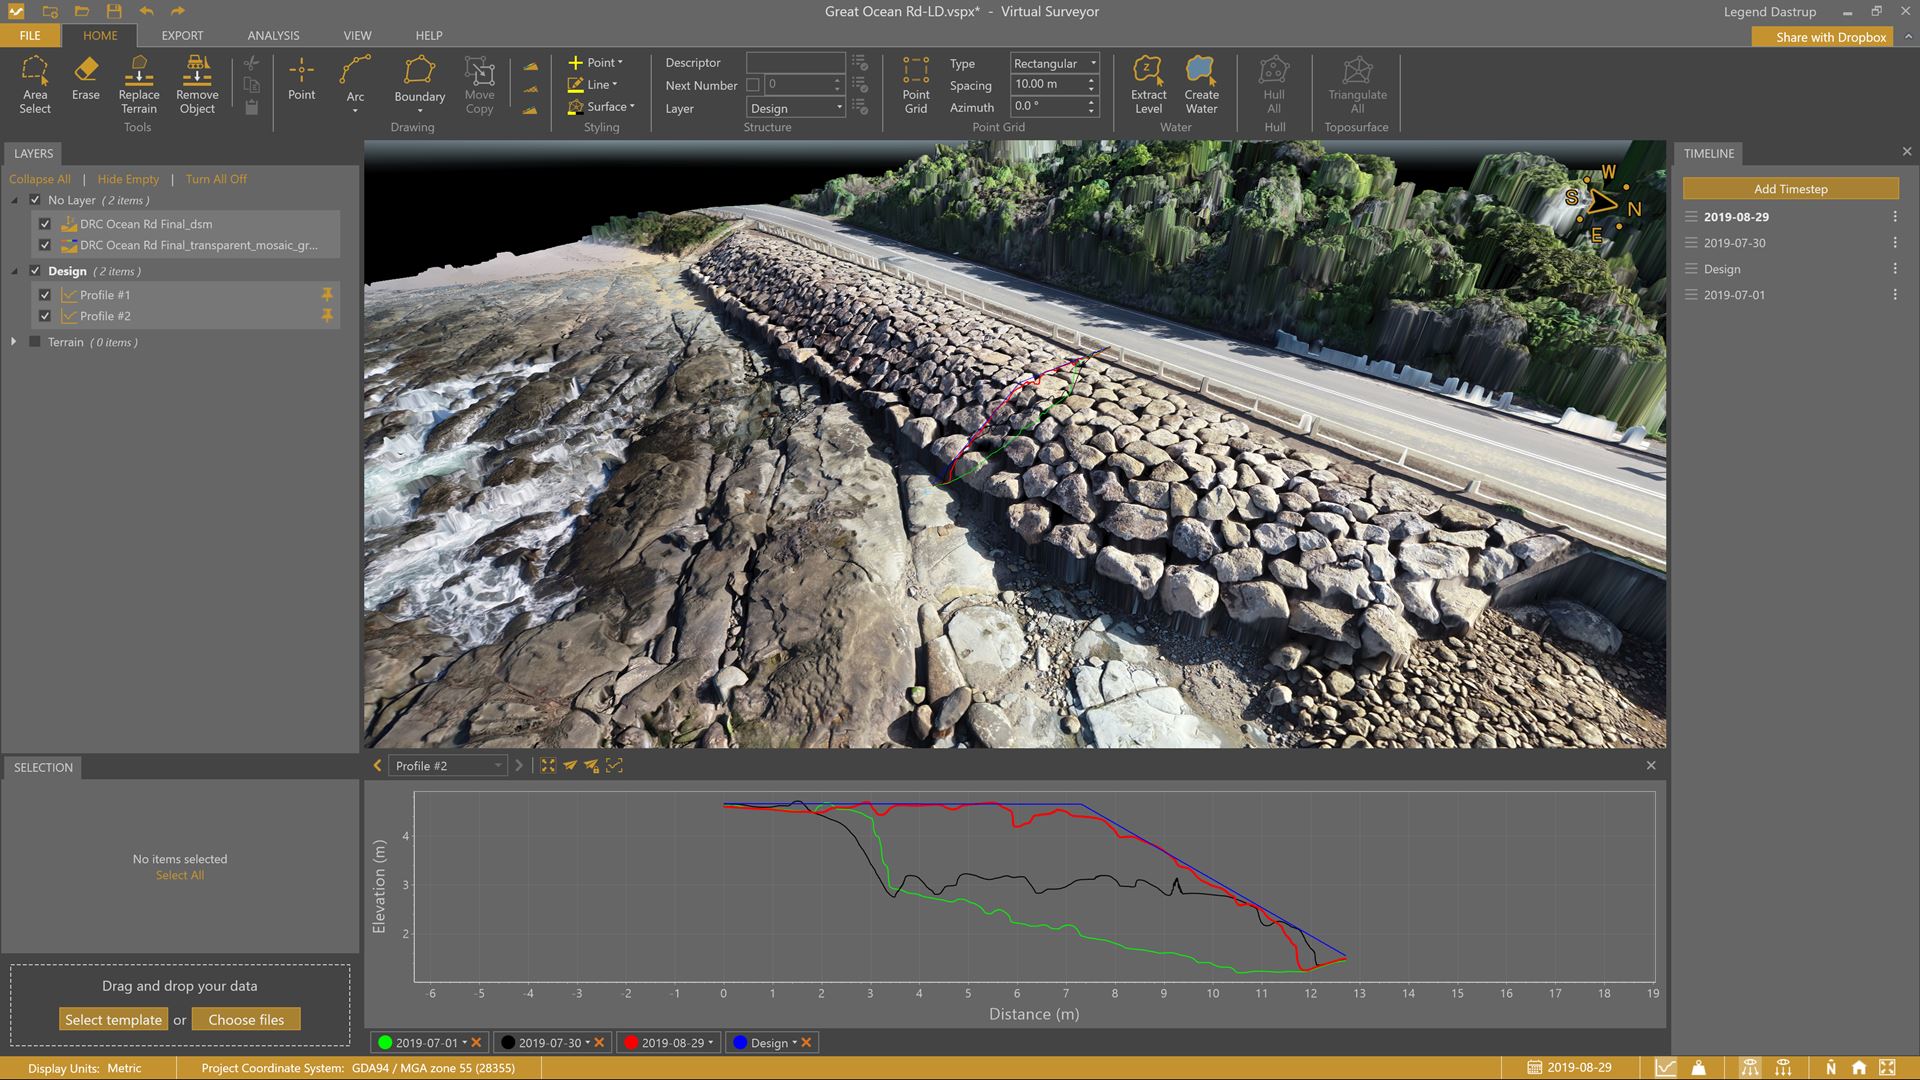
Task: Select the Area Select tool
Action: [x=35, y=84]
